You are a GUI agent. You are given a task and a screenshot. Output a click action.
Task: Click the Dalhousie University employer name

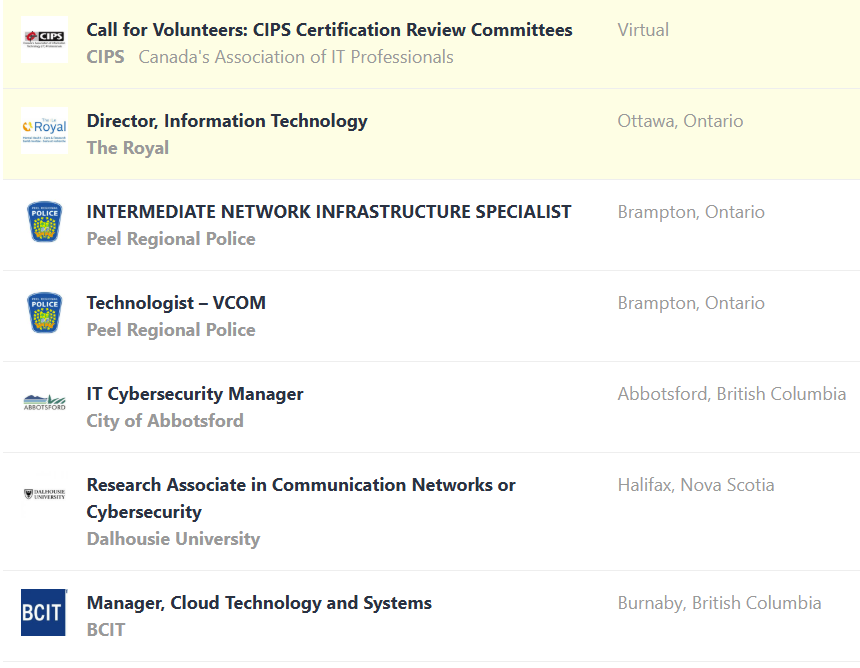coord(173,539)
